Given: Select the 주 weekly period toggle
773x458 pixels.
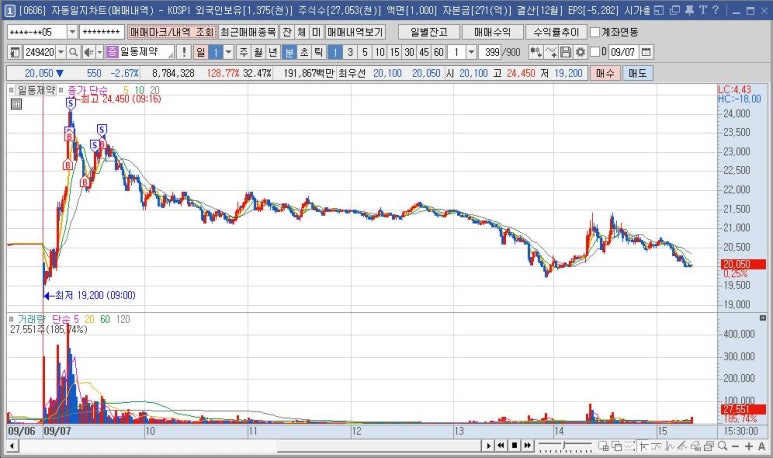Looking at the screenshot, I should tap(244, 52).
